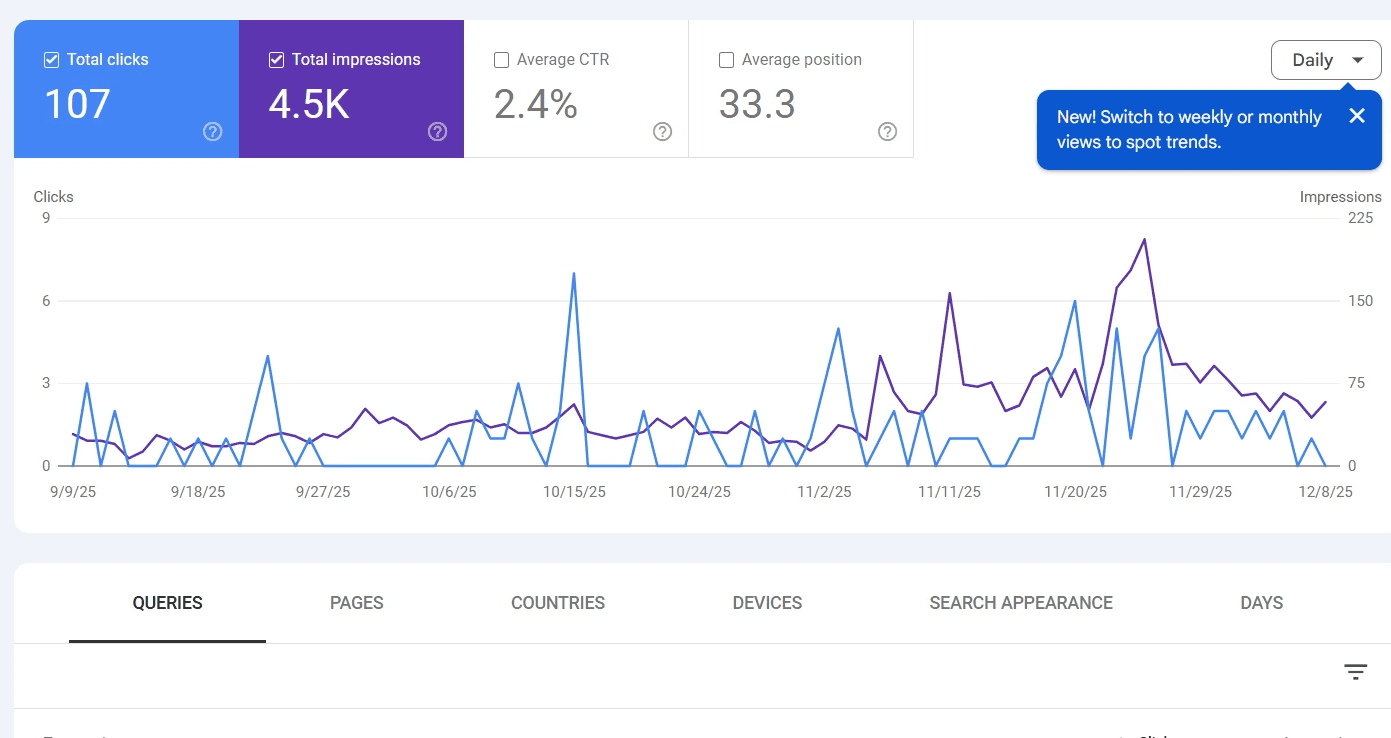
Task: Click the 4.5K total impressions value
Action: [309, 104]
